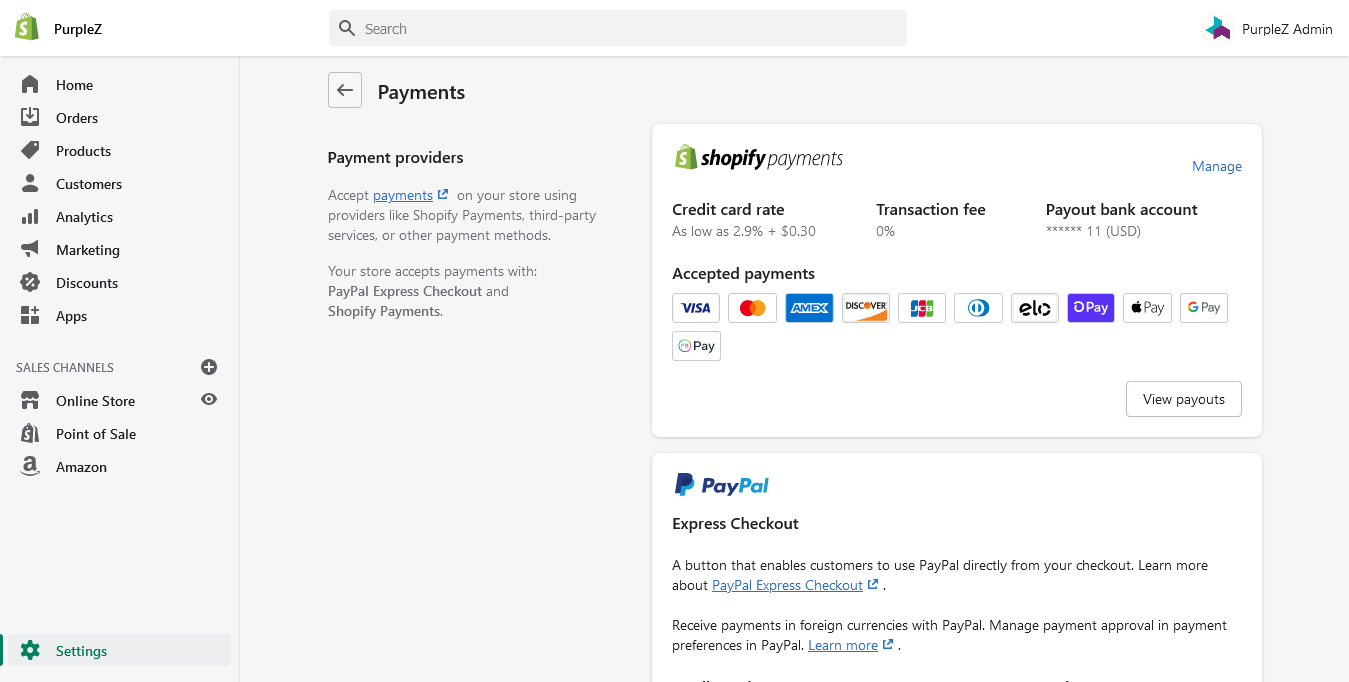
Task: Open the Amazon sales channel icon
Action: pyautogui.click(x=30, y=466)
